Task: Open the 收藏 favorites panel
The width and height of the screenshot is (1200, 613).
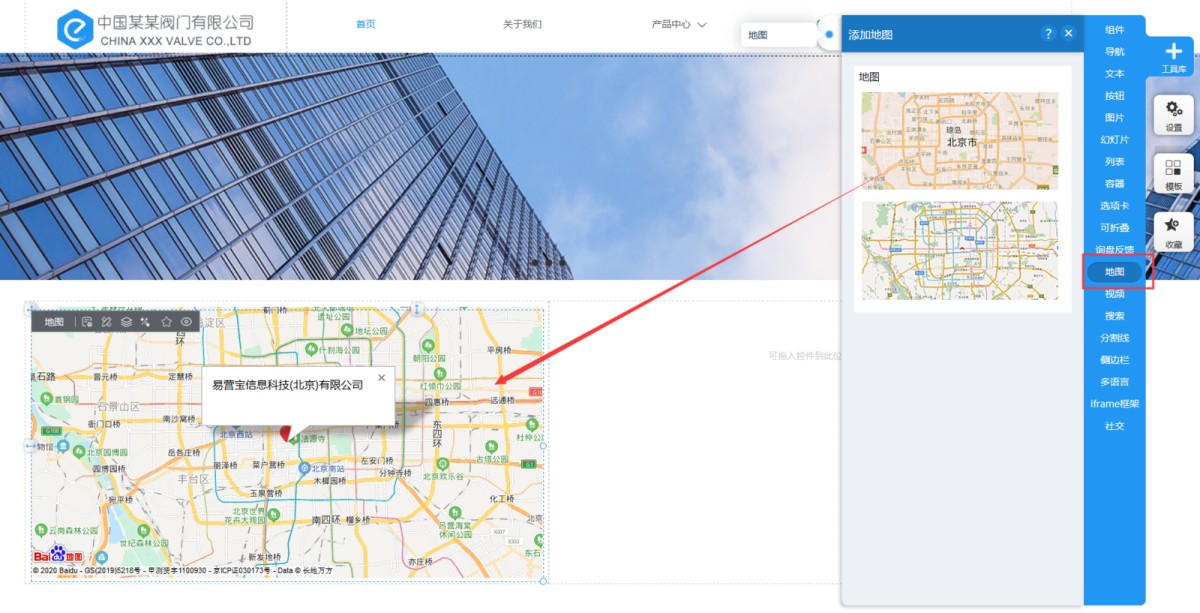Action: tap(1173, 231)
